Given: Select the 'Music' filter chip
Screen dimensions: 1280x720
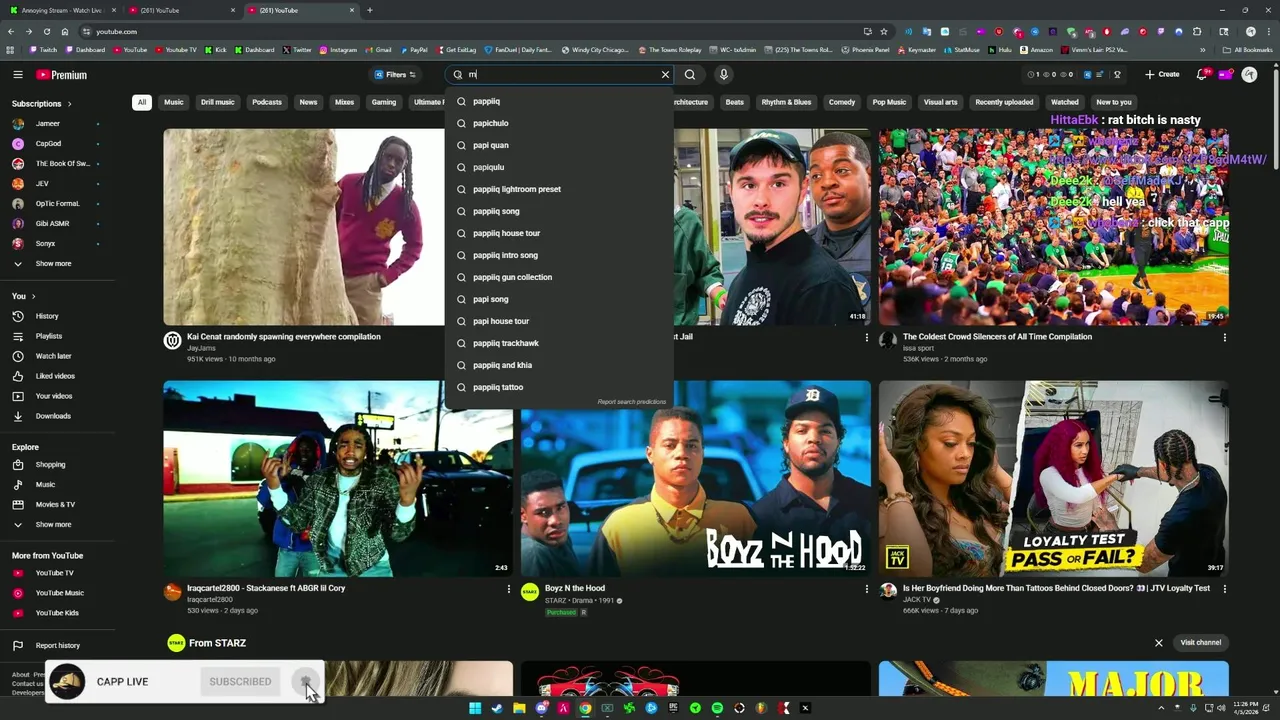Looking at the screenshot, I should pos(174,102).
